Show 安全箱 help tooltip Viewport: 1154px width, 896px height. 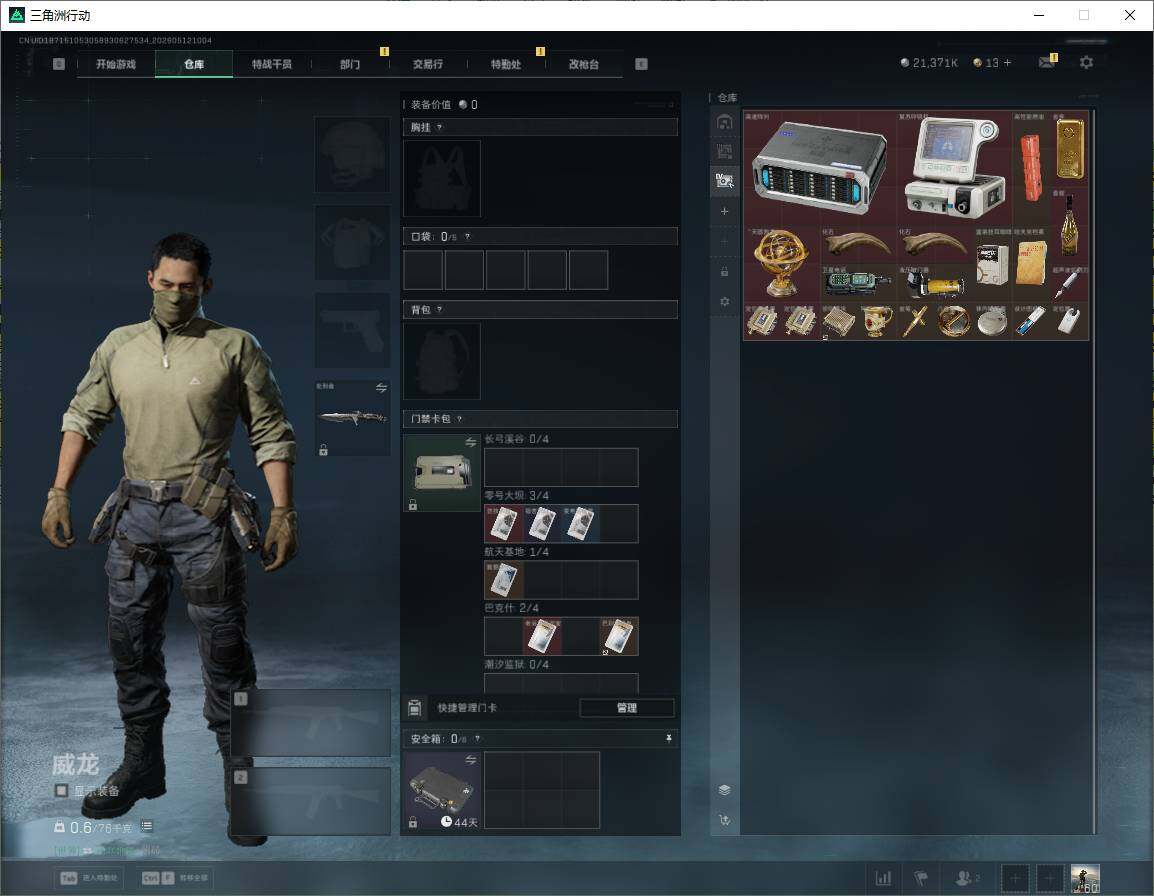coord(477,738)
